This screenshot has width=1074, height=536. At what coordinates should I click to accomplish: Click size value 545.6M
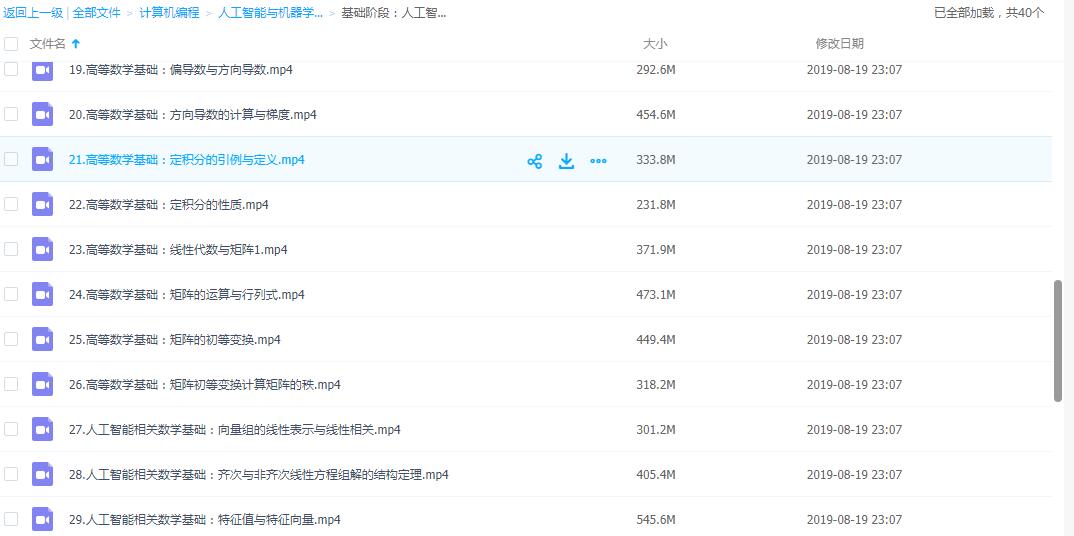tap(655, 520)
